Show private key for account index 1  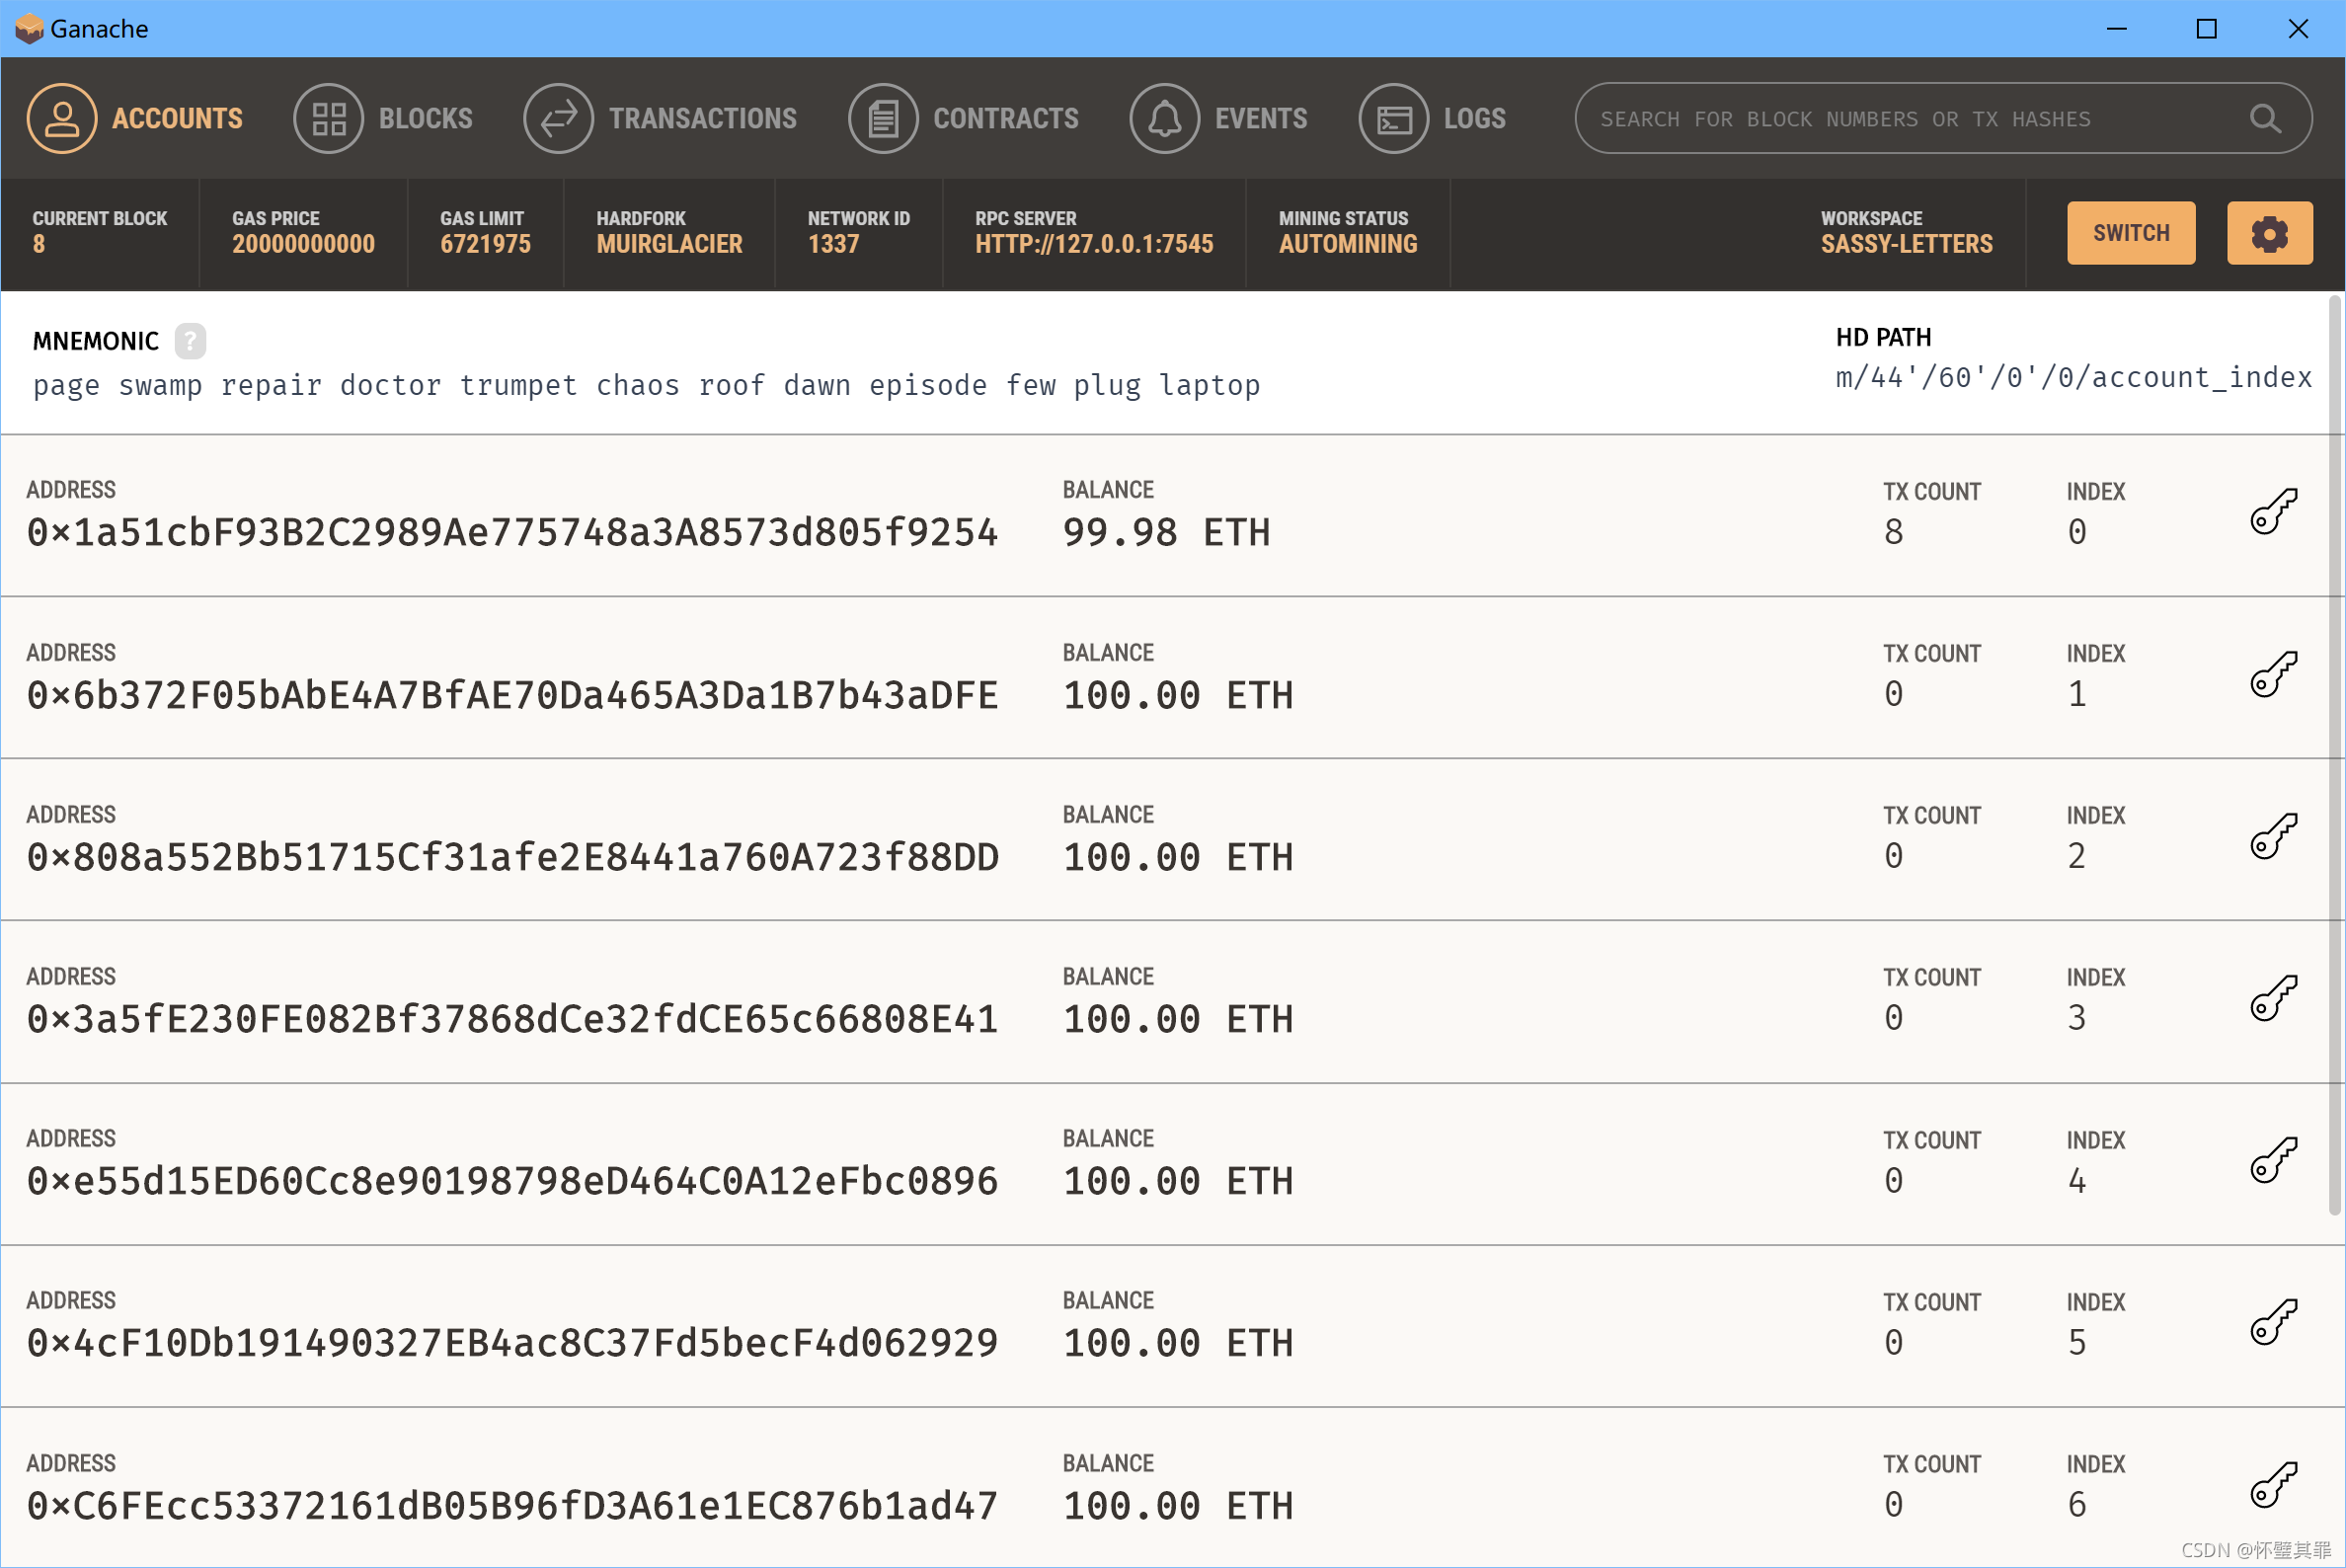pos(2273,674)
